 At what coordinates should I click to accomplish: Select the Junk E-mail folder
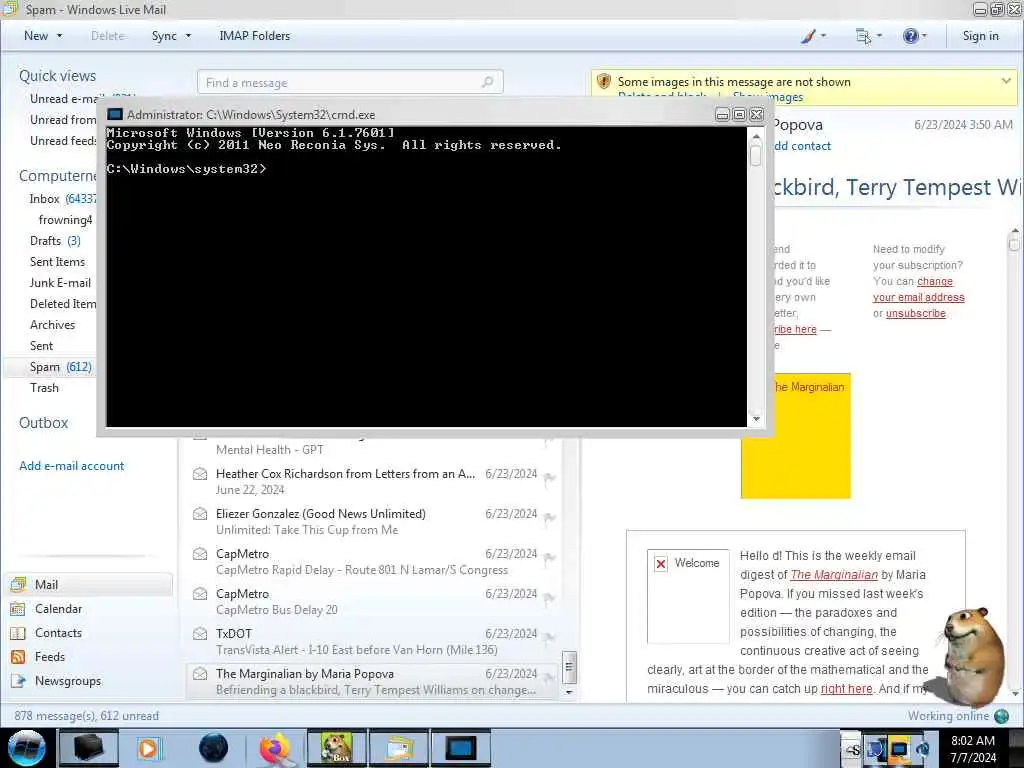pyautogui.click(x=60, y=283)
